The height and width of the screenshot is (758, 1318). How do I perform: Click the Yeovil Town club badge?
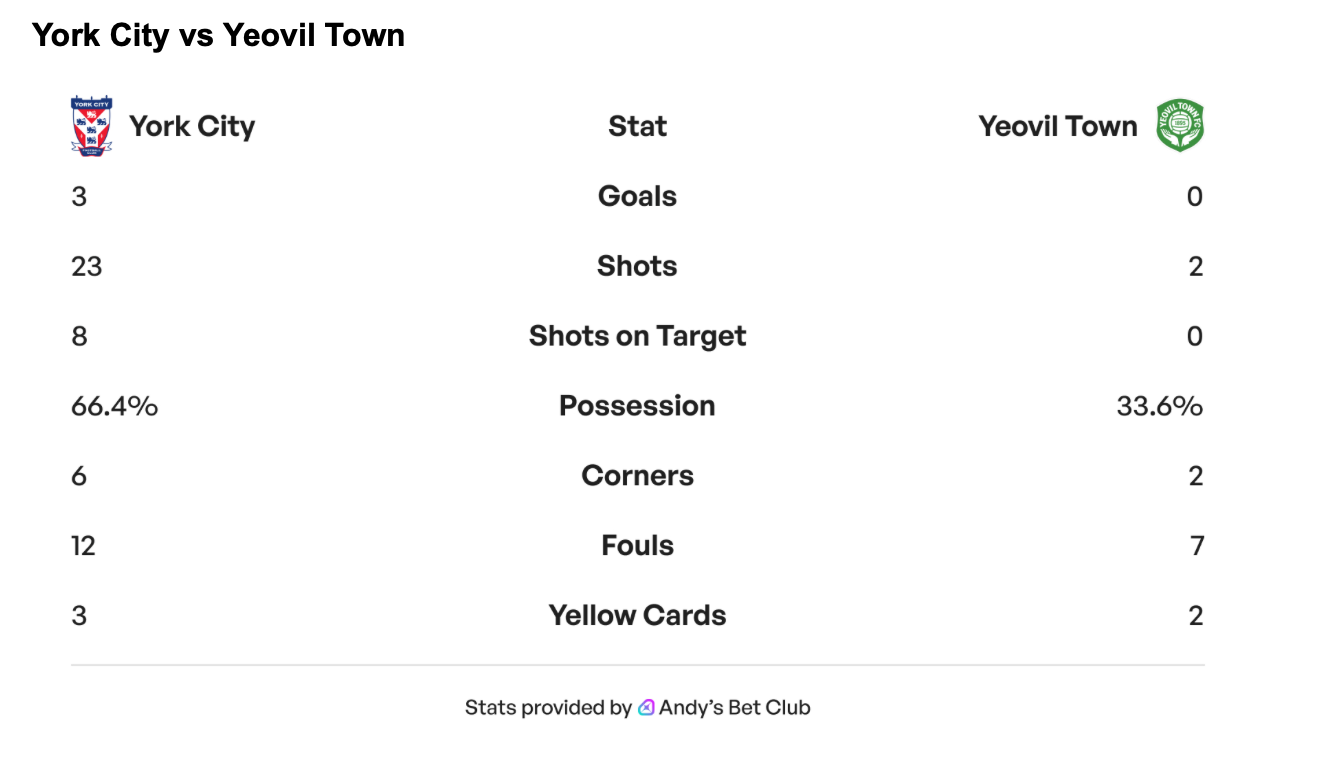tap(1180, 126)
